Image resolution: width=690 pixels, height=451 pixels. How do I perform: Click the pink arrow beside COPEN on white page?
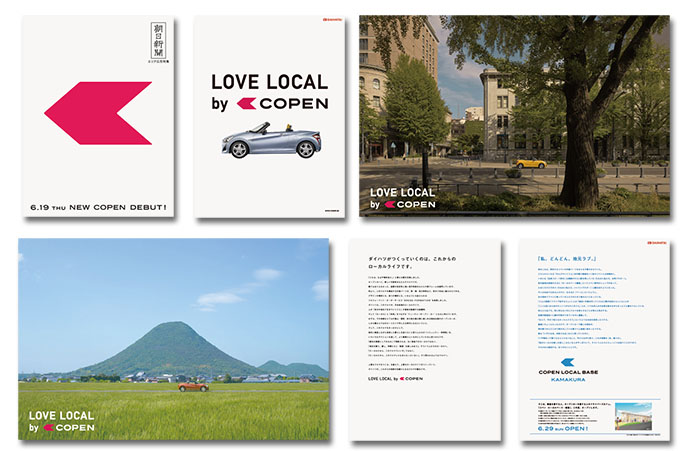tap(246, 103)
